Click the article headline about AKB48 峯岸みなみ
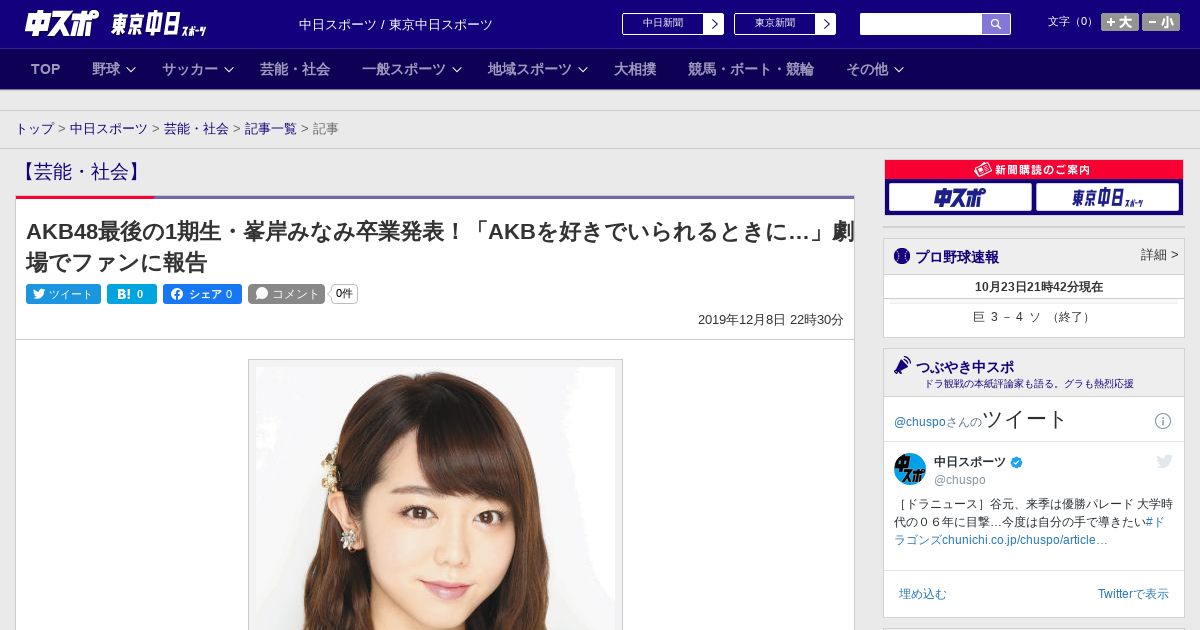1200x630 pixels. click(x=440, y=247)
